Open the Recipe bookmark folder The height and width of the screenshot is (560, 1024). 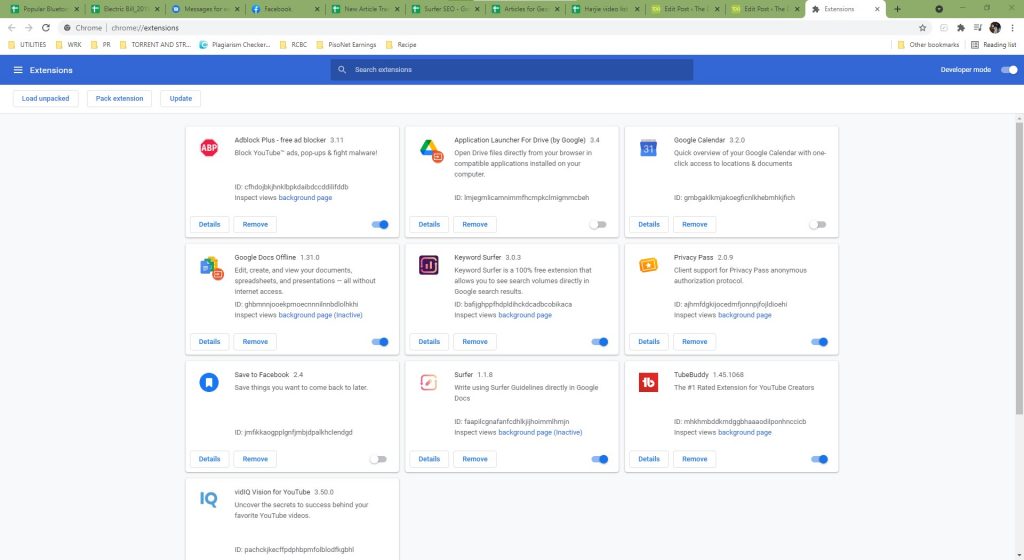[400, 45]
